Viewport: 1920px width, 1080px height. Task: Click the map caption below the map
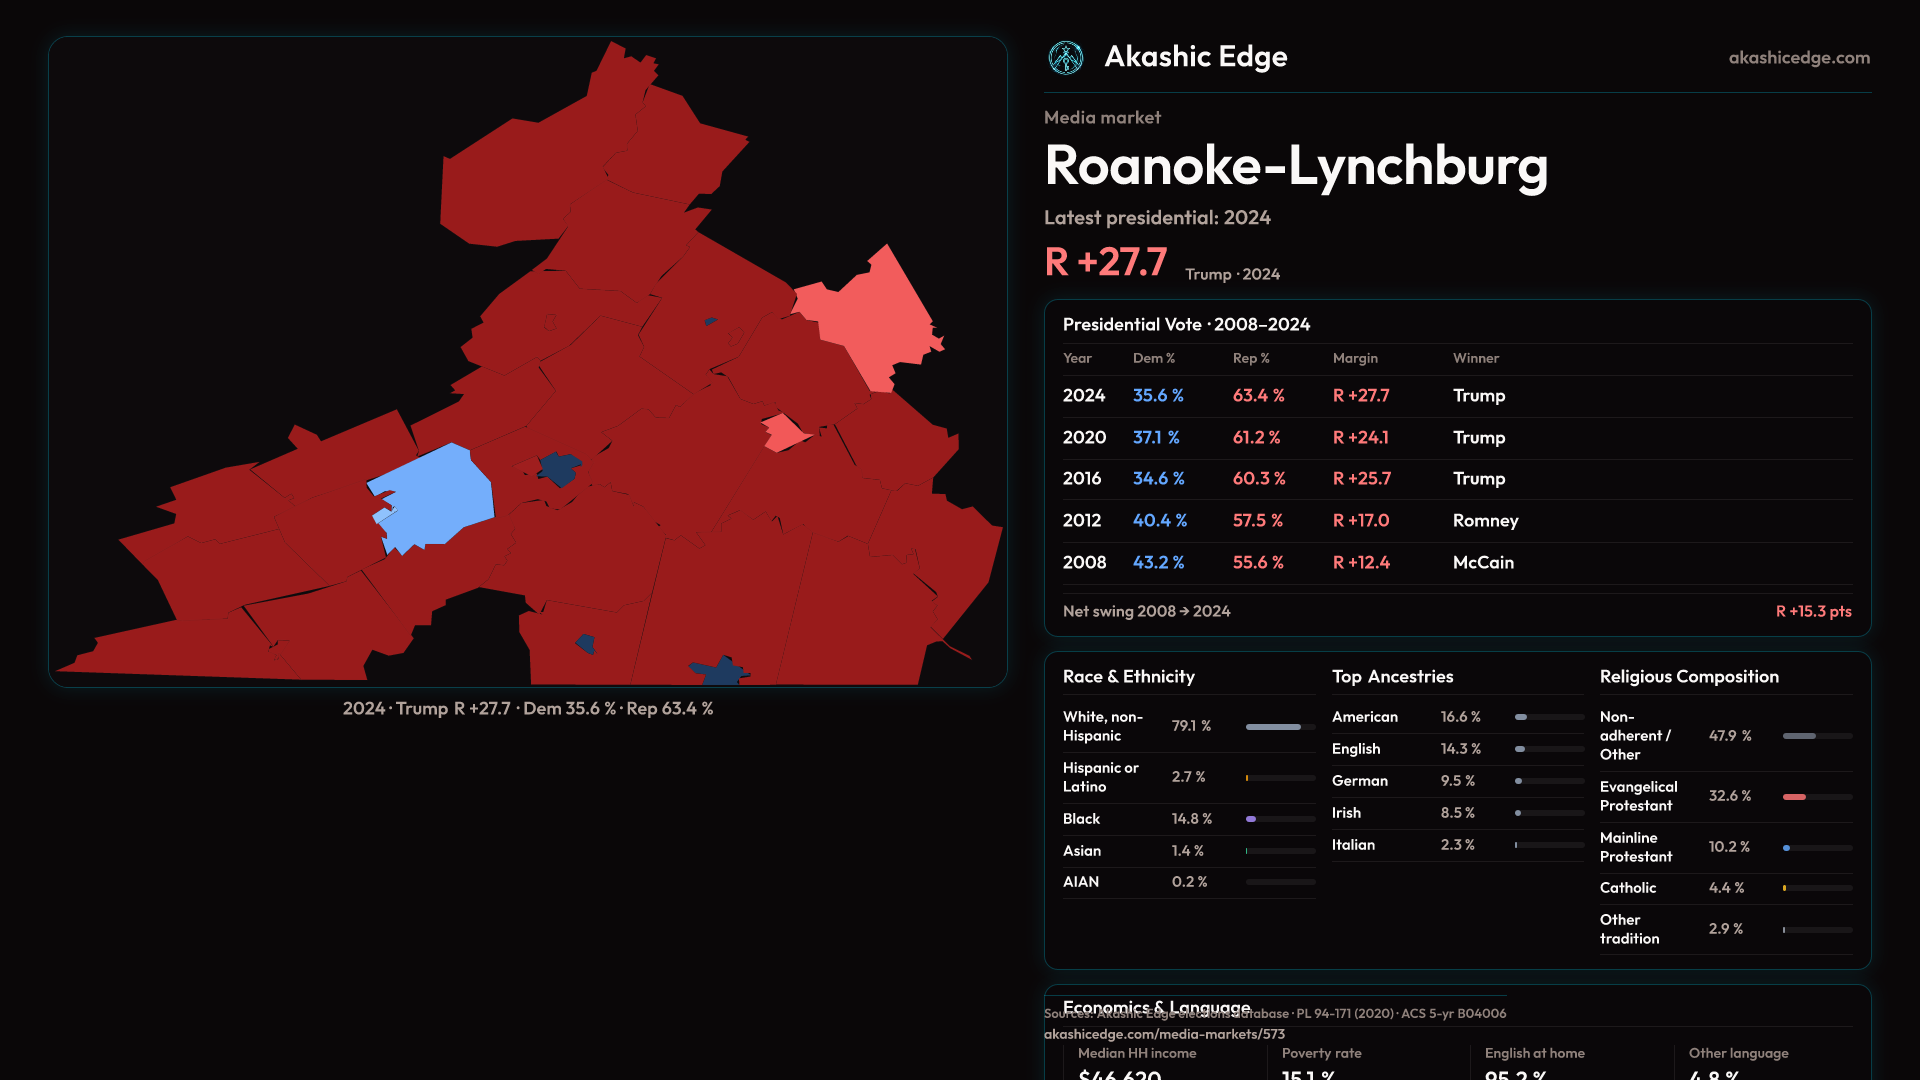tap(527, 709)
